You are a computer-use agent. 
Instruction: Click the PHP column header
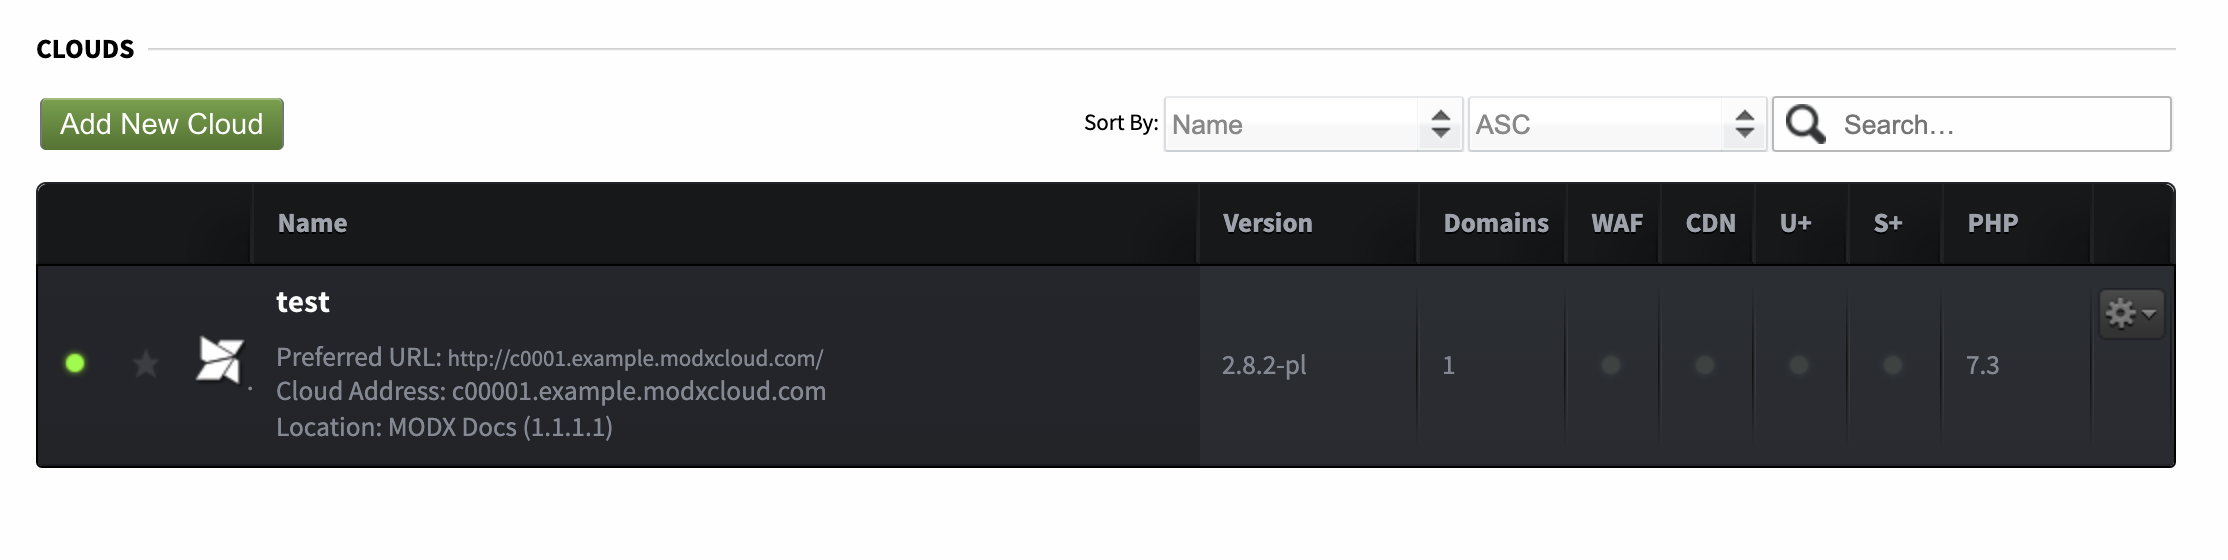1993,223
